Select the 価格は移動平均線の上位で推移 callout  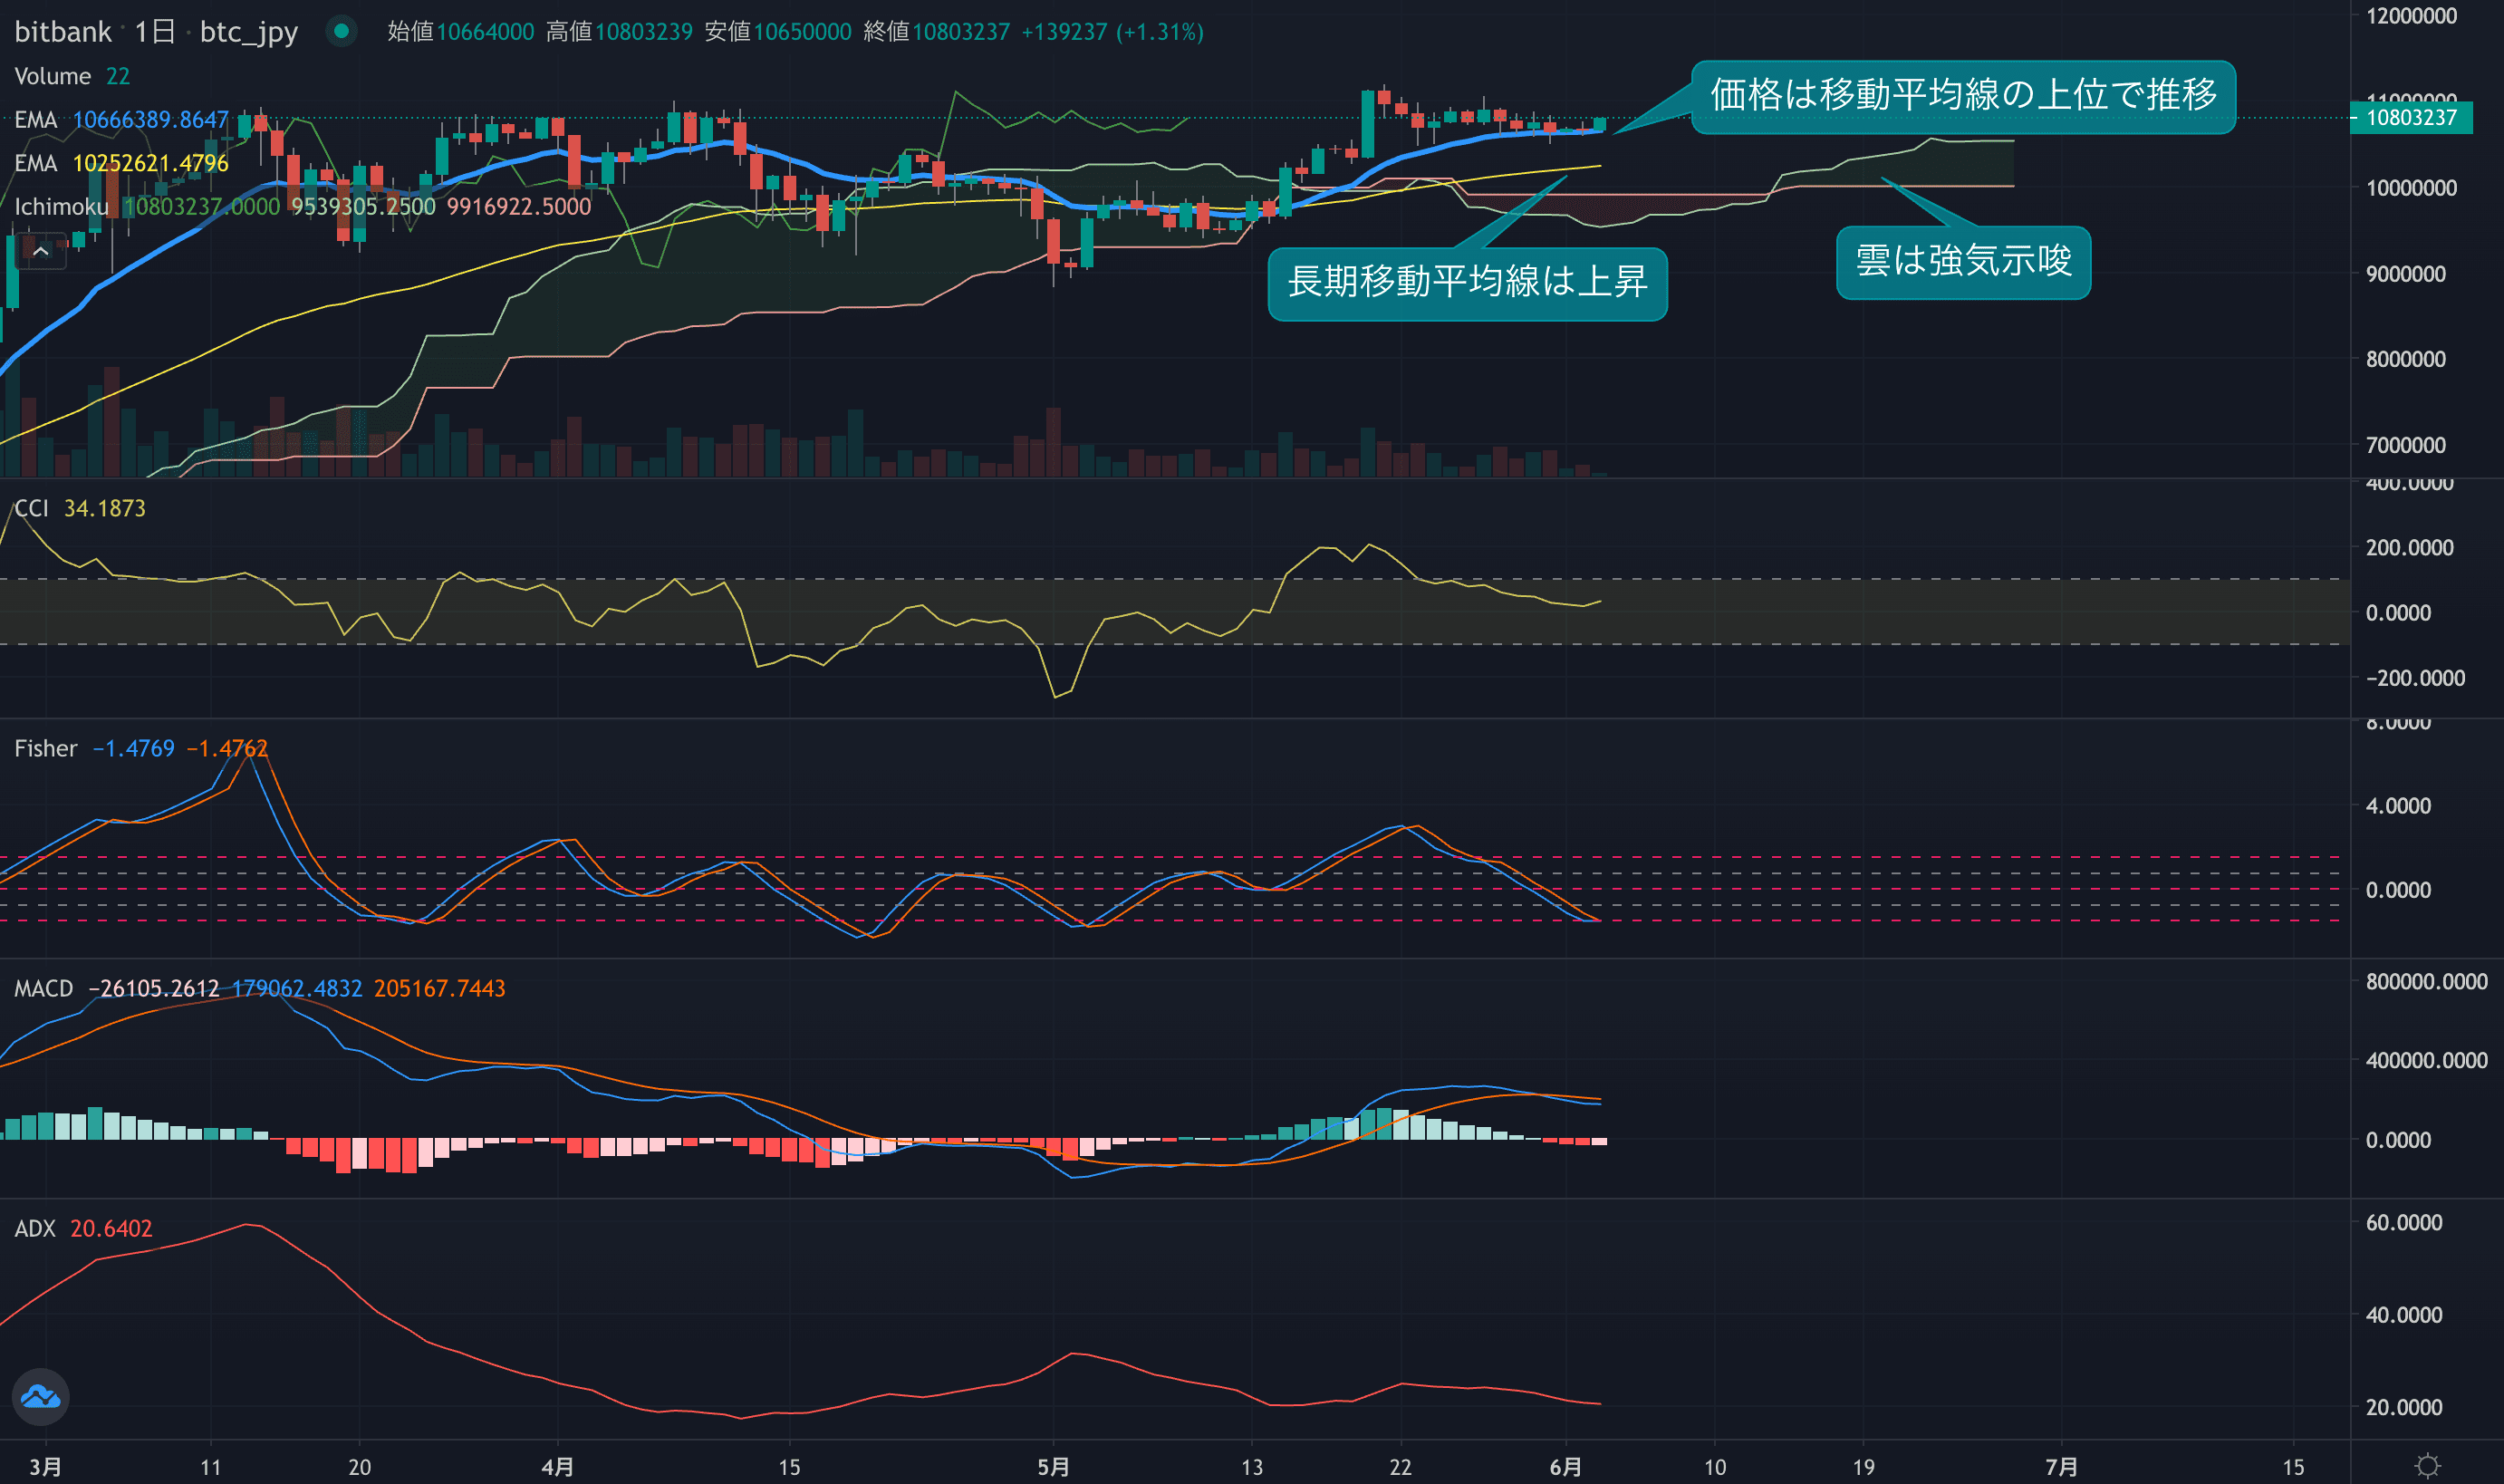1962,96
